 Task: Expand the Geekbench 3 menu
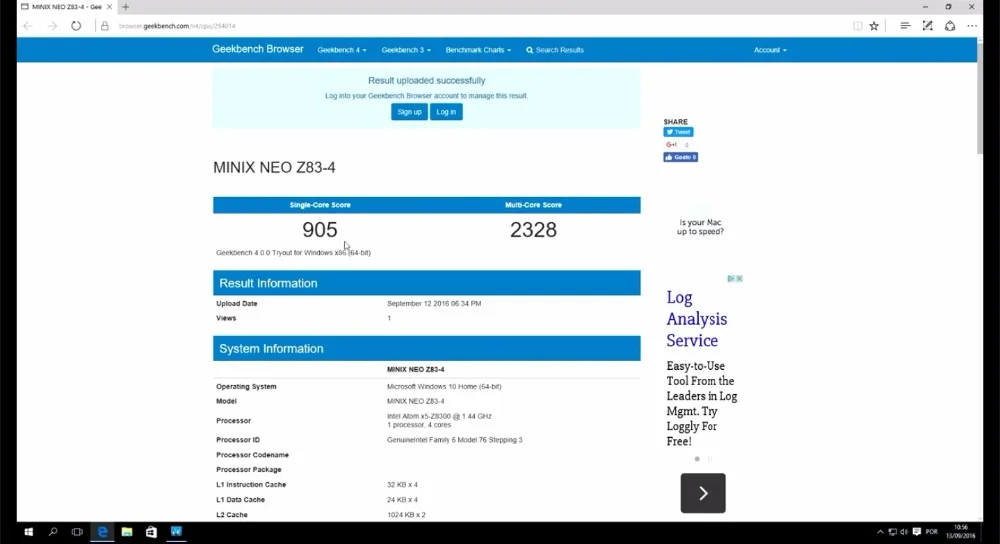pyautogui.click(x=406, y=50)
